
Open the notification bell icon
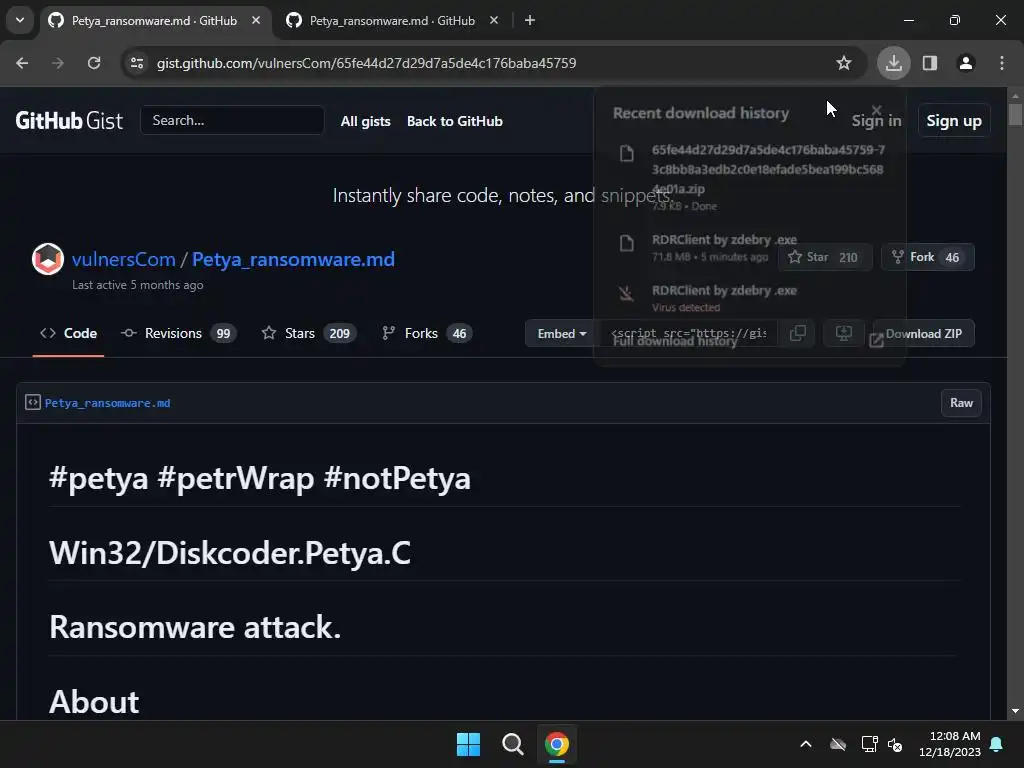coord(997,744)
